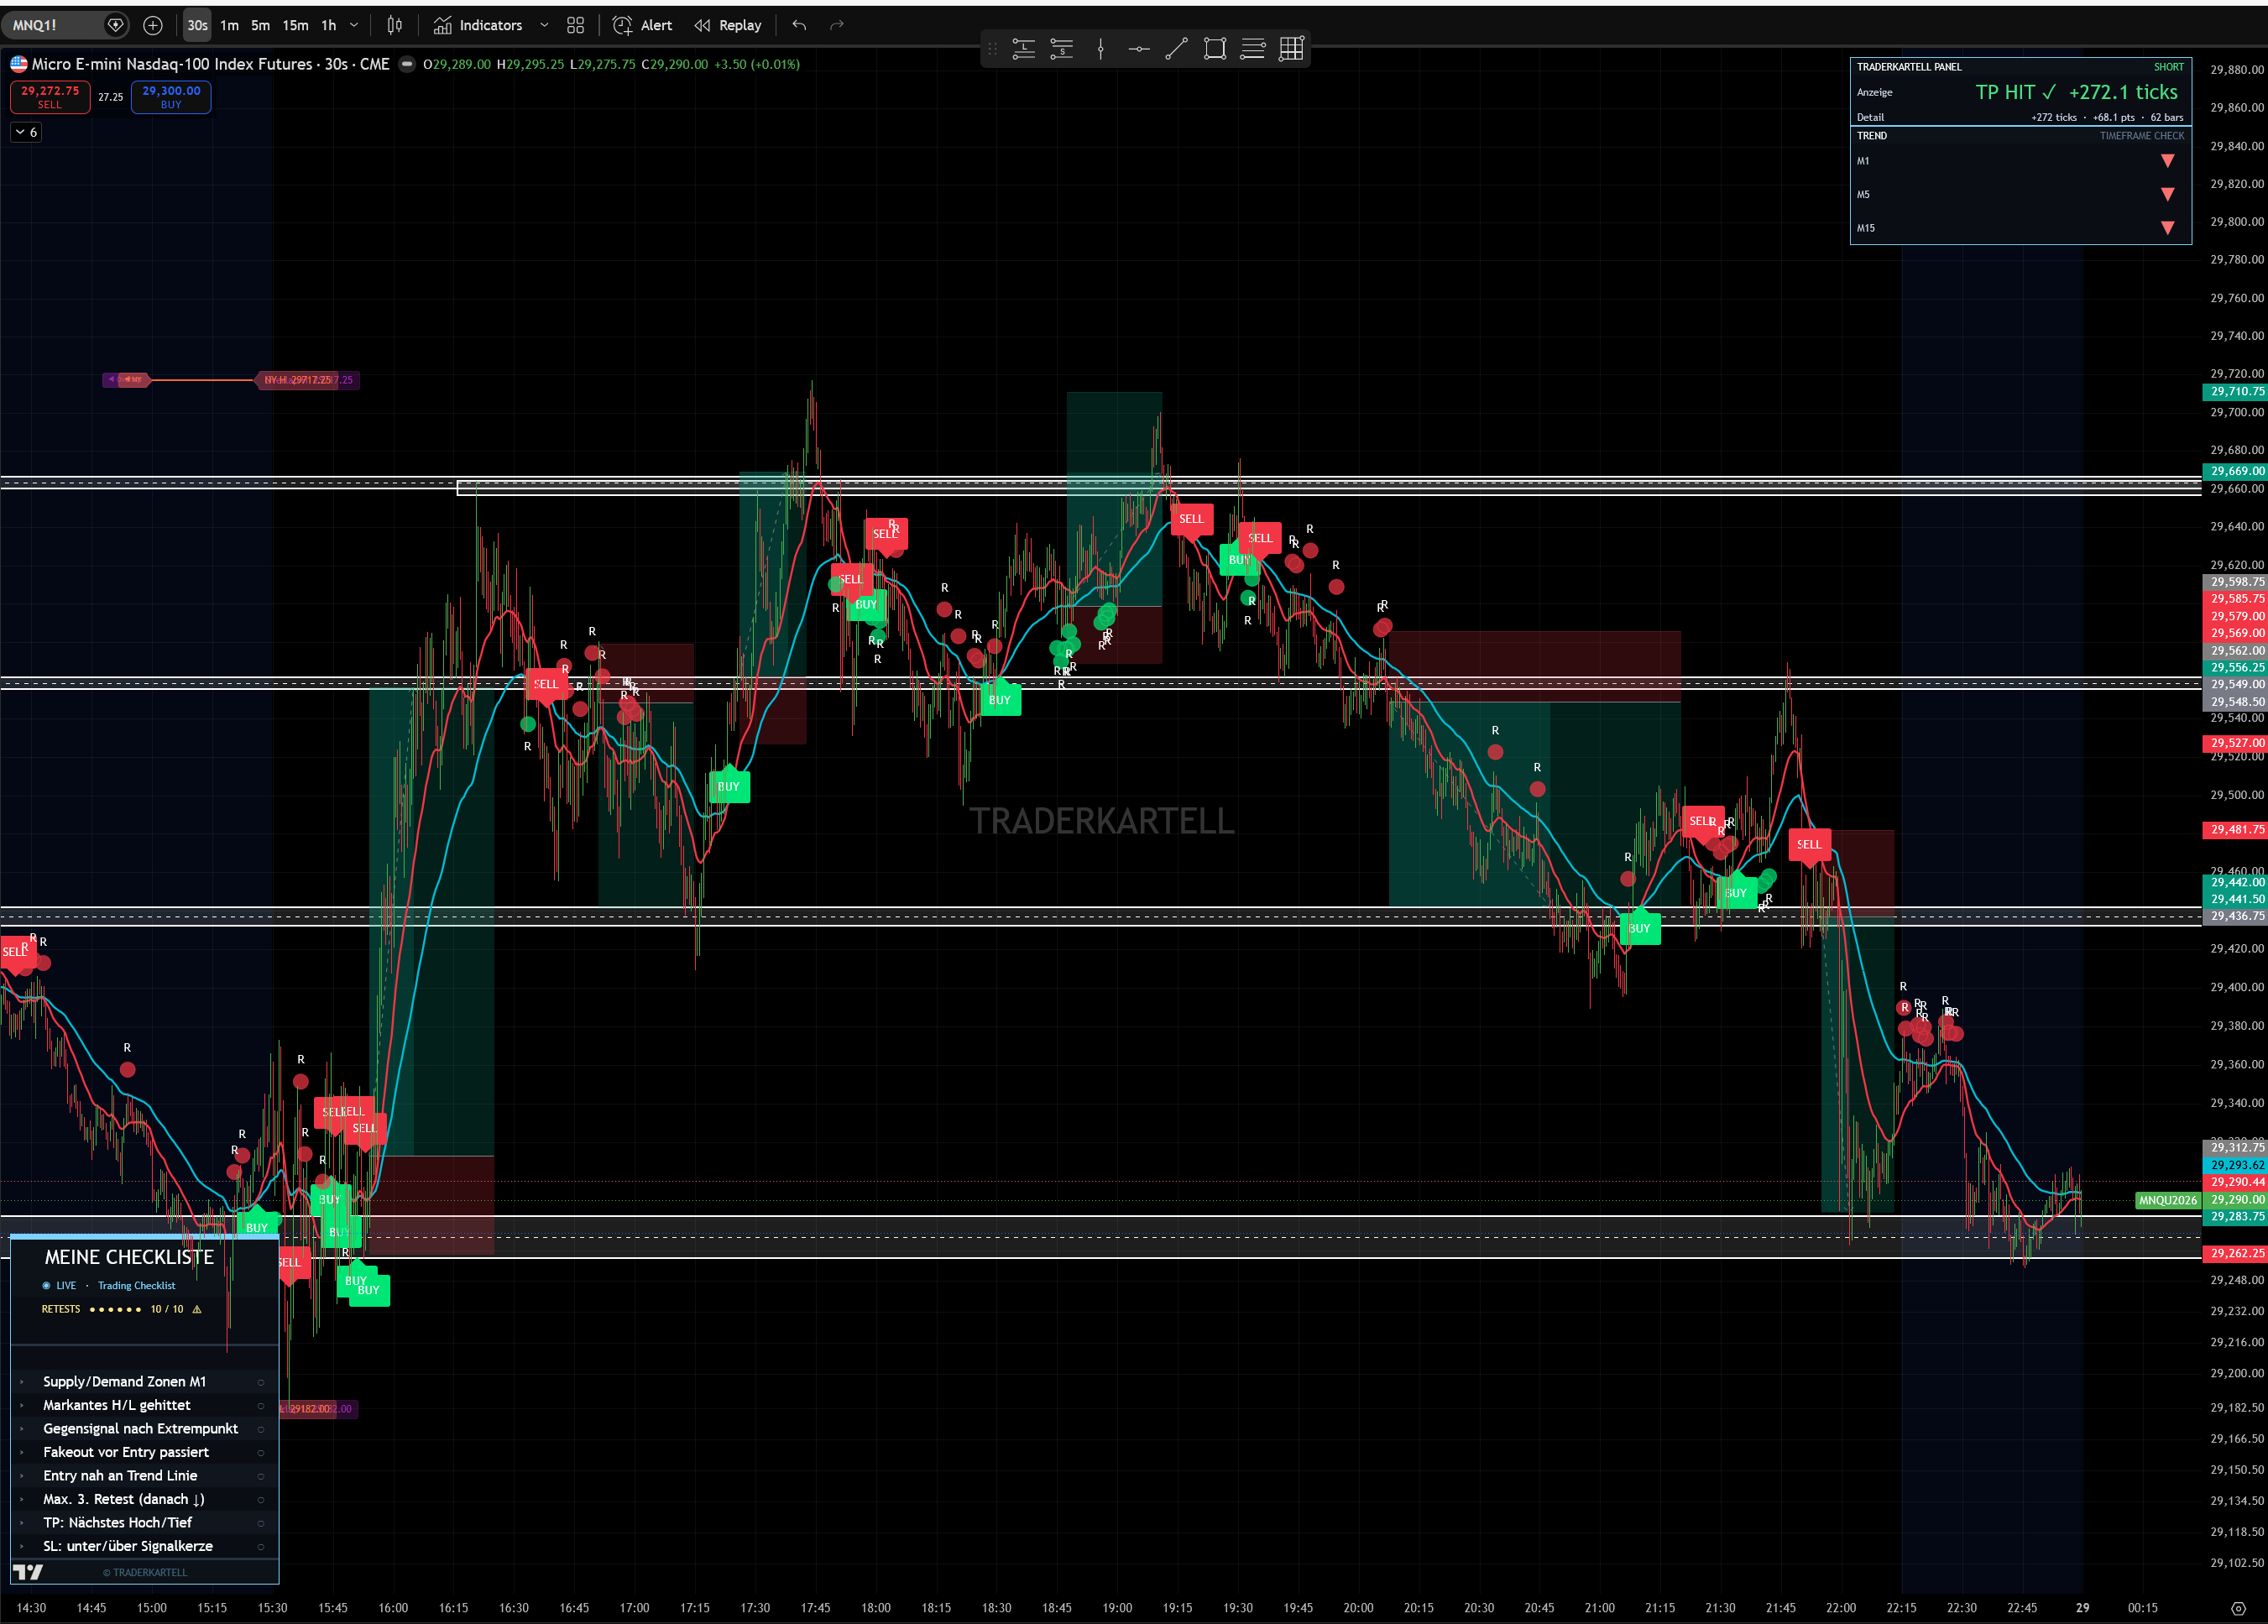Screen dimensions: 2268x1624
Task: Click the Alert clock icon
Action: coord(622,25)
